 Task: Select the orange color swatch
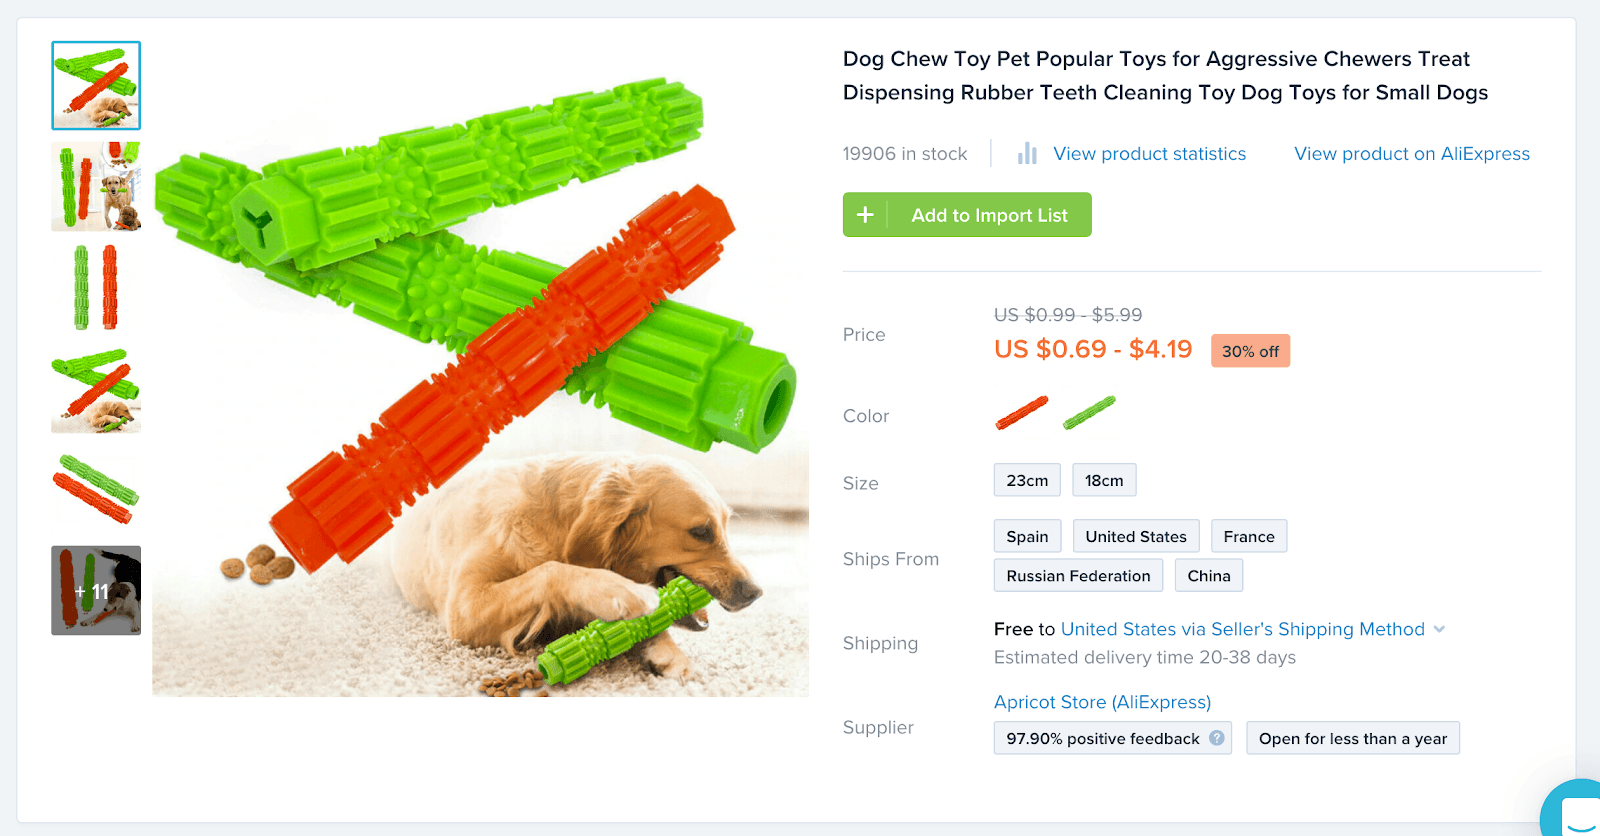1021,413
